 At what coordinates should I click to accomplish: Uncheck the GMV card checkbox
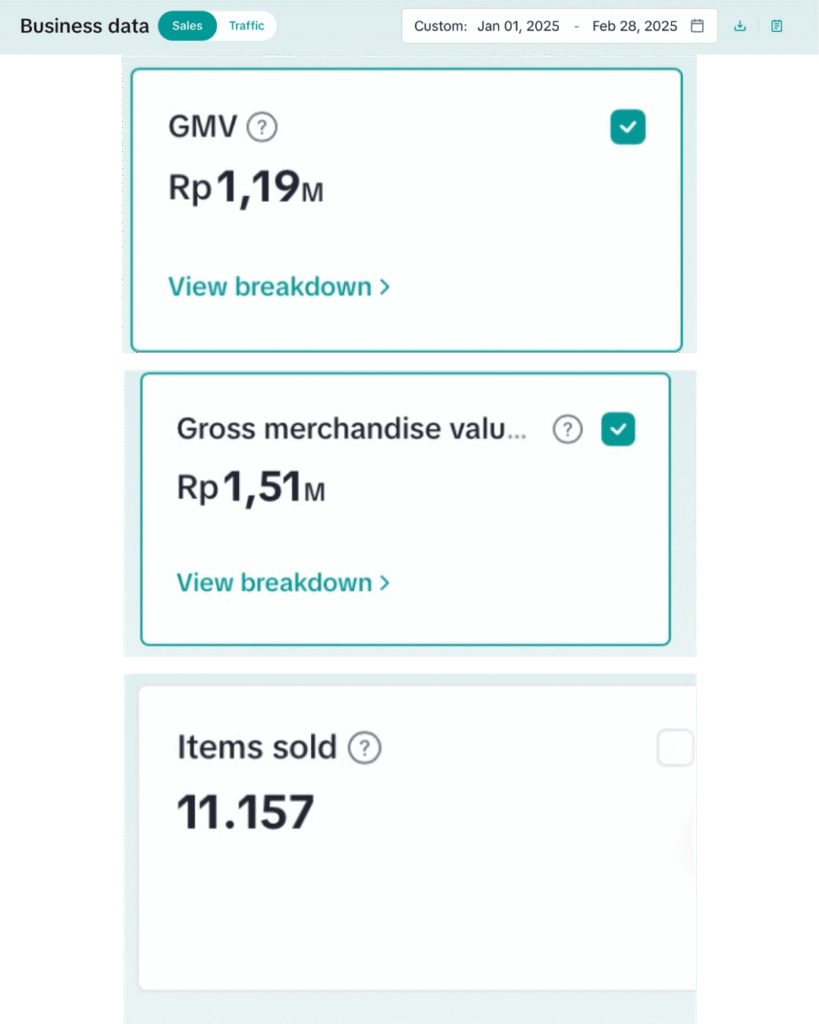pyautogui.click(x=628, y=127)
